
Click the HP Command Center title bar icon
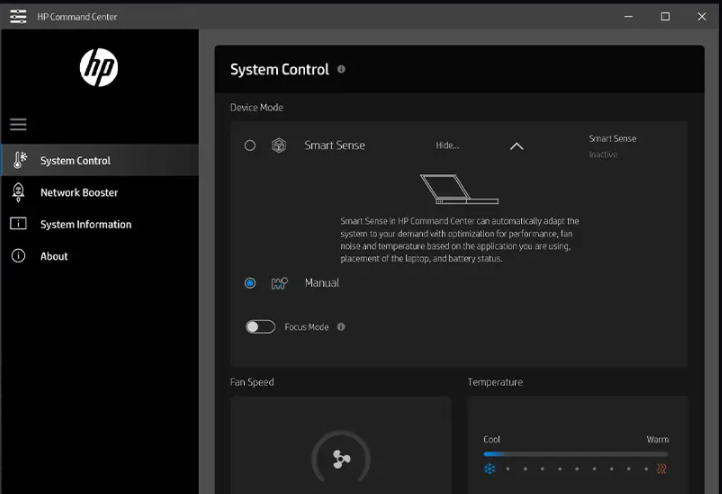click(x=18, y=15)
